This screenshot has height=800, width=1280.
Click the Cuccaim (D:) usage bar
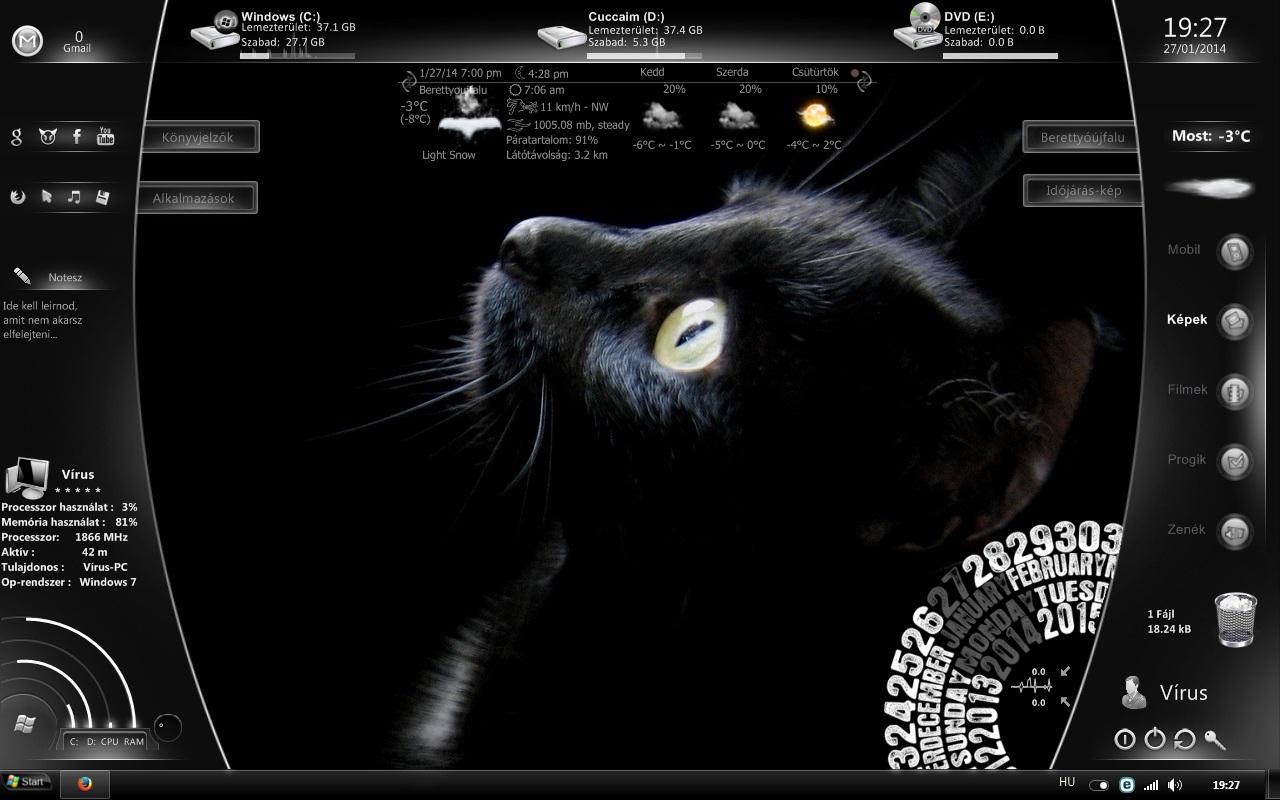[x=644, y=55]
